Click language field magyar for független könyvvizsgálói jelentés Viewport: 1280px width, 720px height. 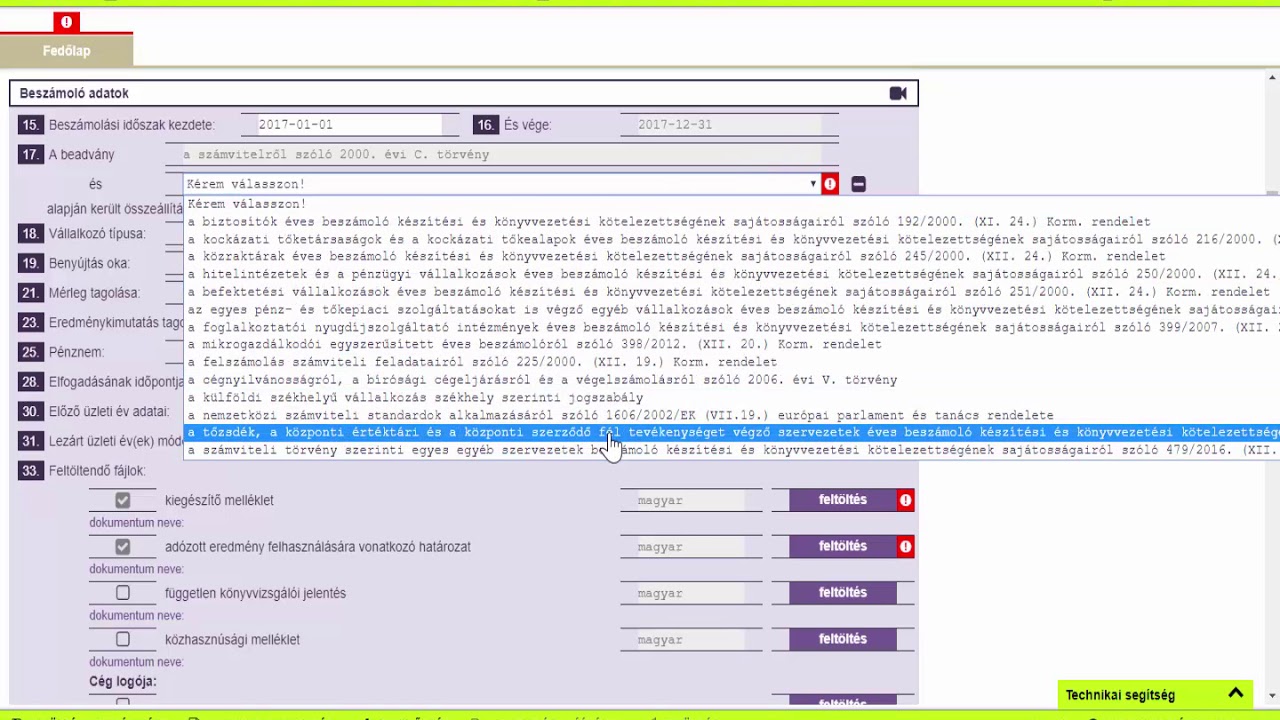pyautogui.click(x=690, y=594)
